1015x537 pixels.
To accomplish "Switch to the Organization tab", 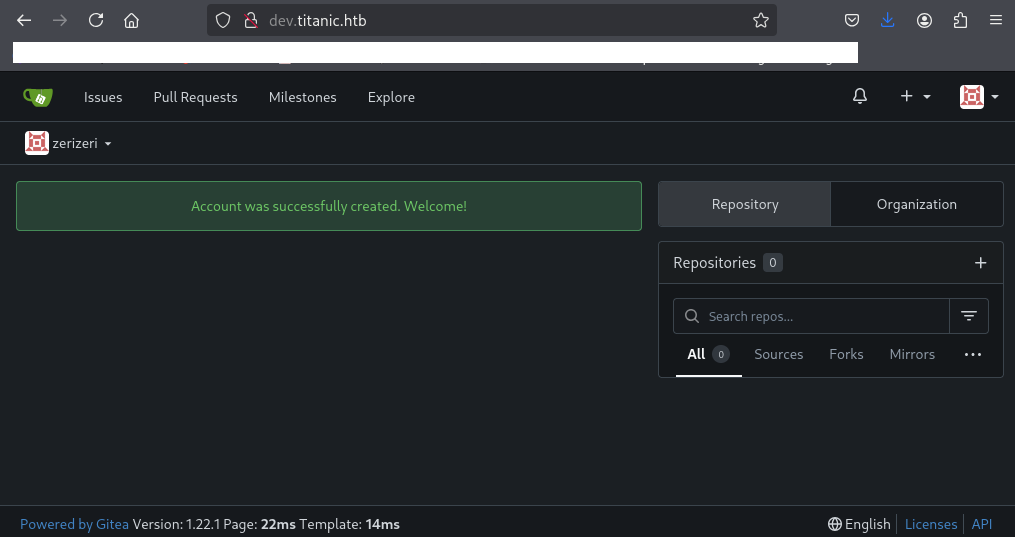I will pos(916,204).
